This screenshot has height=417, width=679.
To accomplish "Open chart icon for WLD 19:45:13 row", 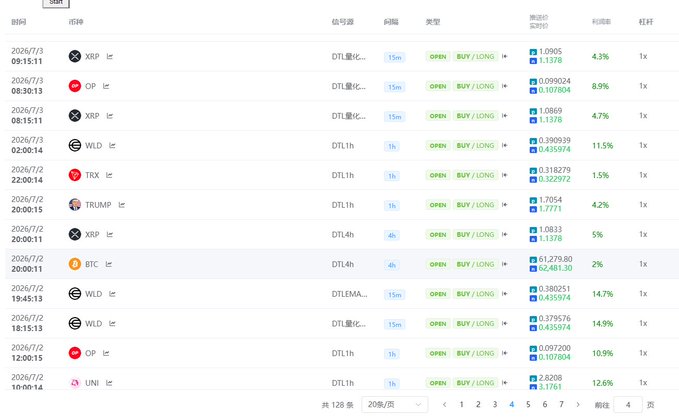I will pyautogui.click(x=112, y=294).
